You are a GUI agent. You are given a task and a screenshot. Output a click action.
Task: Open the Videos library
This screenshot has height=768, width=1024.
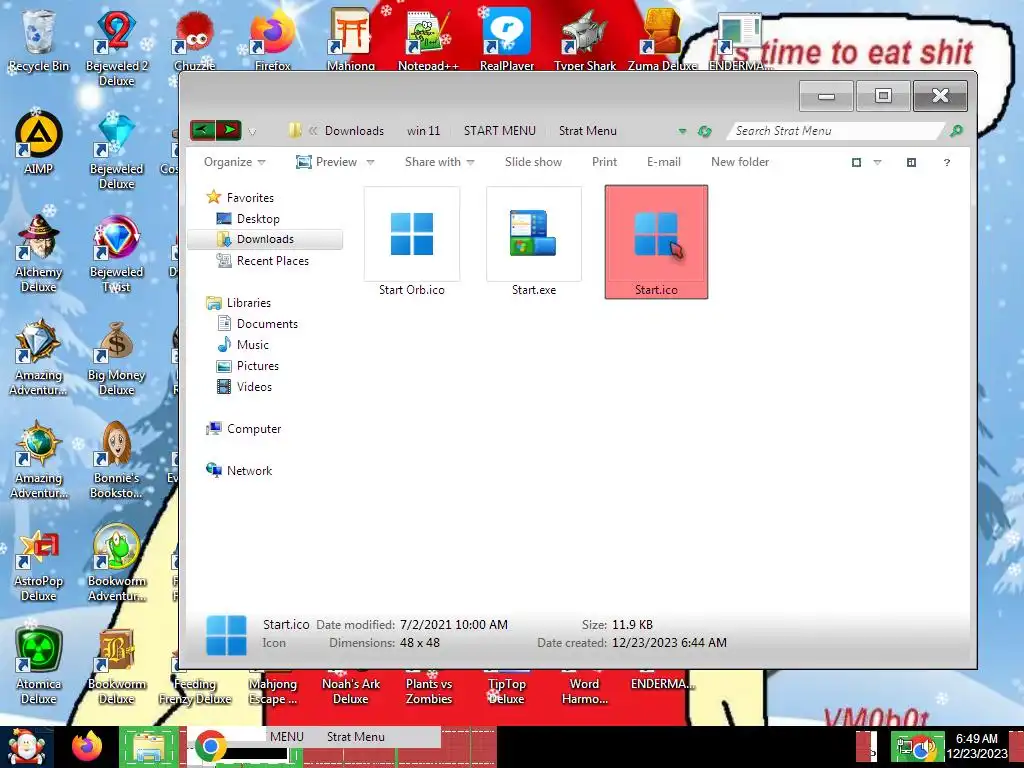point(244,387)
